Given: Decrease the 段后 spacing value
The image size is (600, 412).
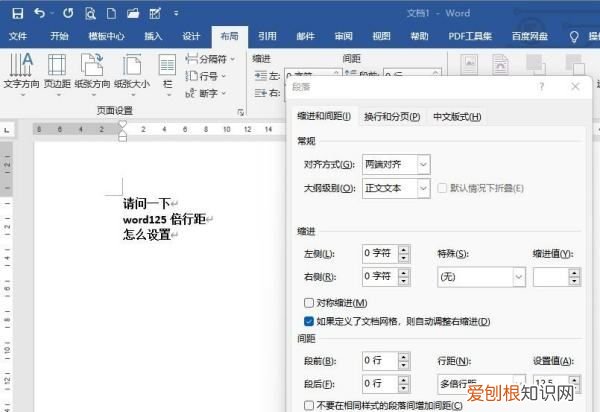Looking at the screenshot, I should point(404,388).
